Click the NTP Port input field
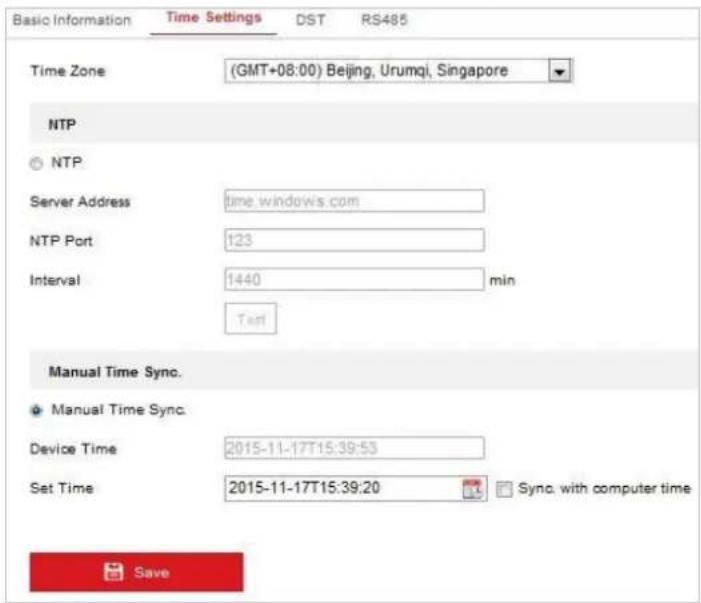701x603 pixels. pos(354,240)
